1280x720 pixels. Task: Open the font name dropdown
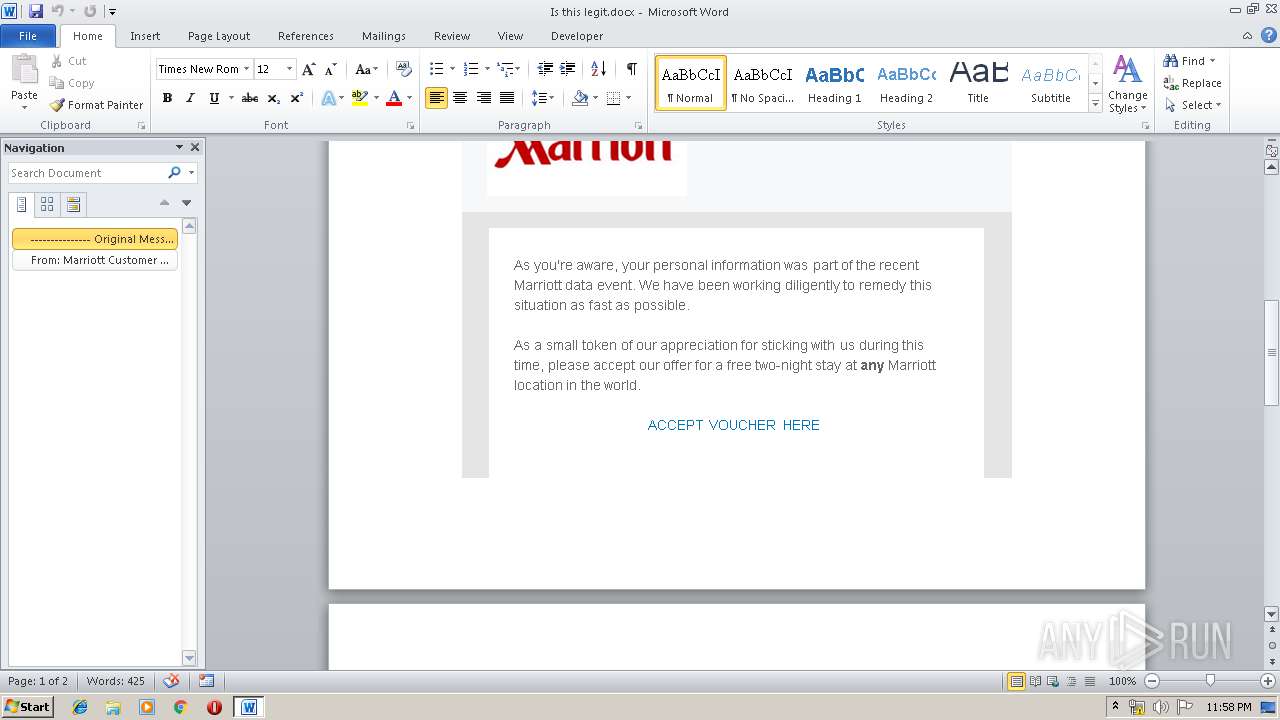pos(246,69)
